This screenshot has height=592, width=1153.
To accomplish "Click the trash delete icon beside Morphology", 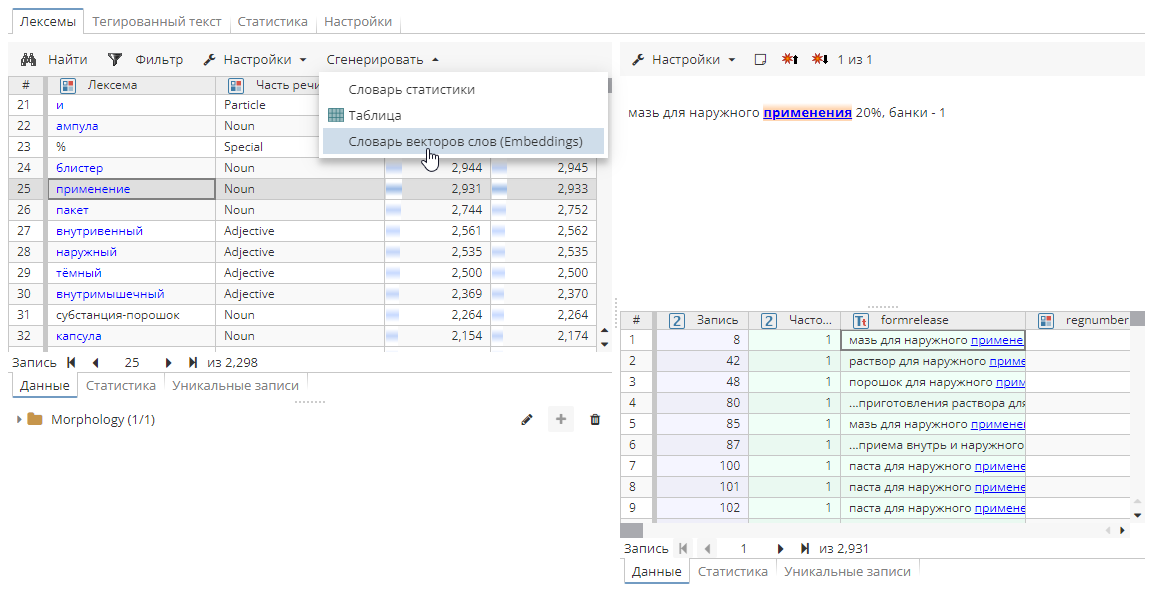I will [x=595, y=419].
